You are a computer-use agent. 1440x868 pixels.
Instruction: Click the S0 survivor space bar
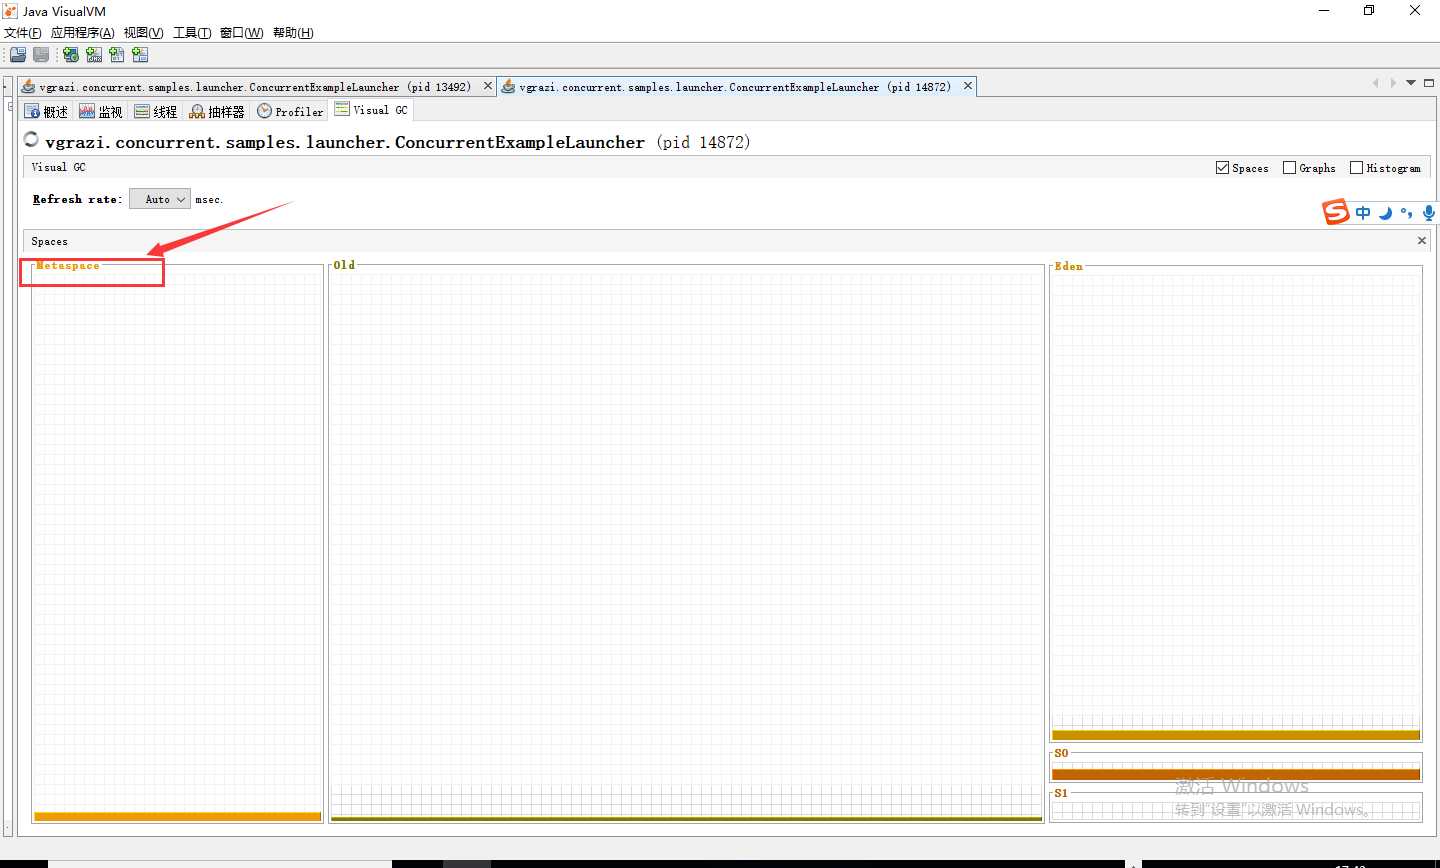tap(1236, 774)
